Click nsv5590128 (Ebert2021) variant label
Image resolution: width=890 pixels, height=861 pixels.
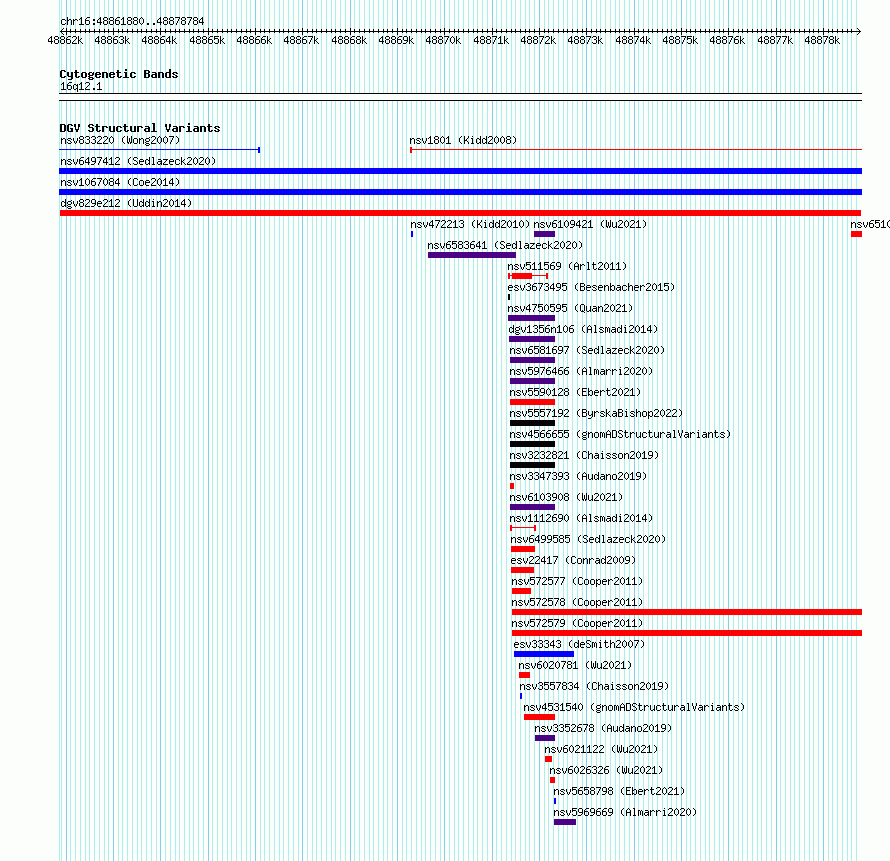coord(575,392)
